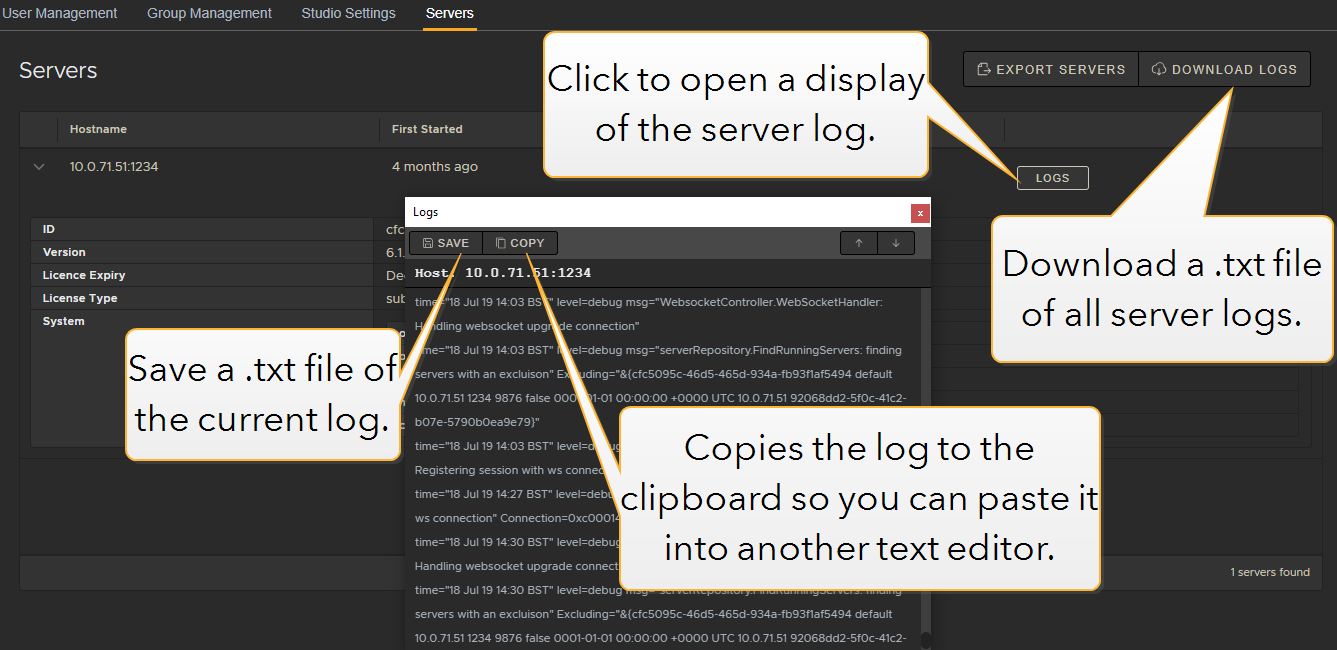1337x650 pixels.
Task: Save the current log as text file
Action: [x=446, y=243]
